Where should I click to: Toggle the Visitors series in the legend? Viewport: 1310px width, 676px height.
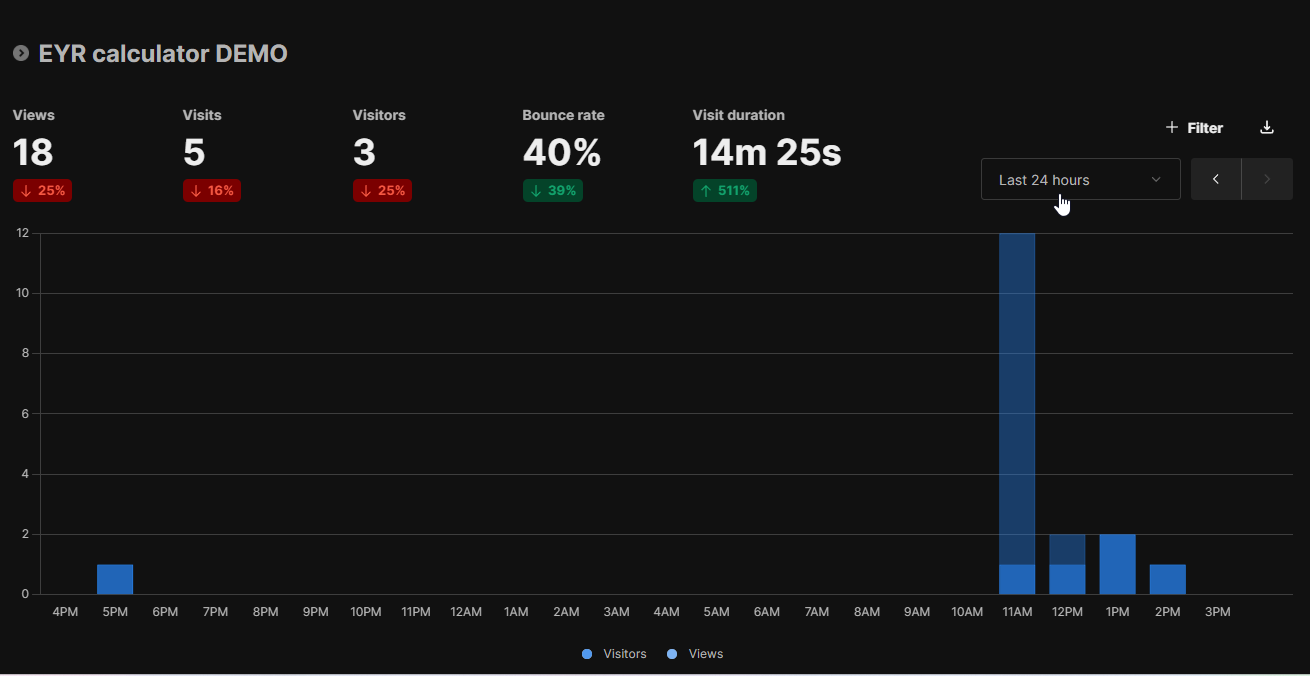(614, 653)
